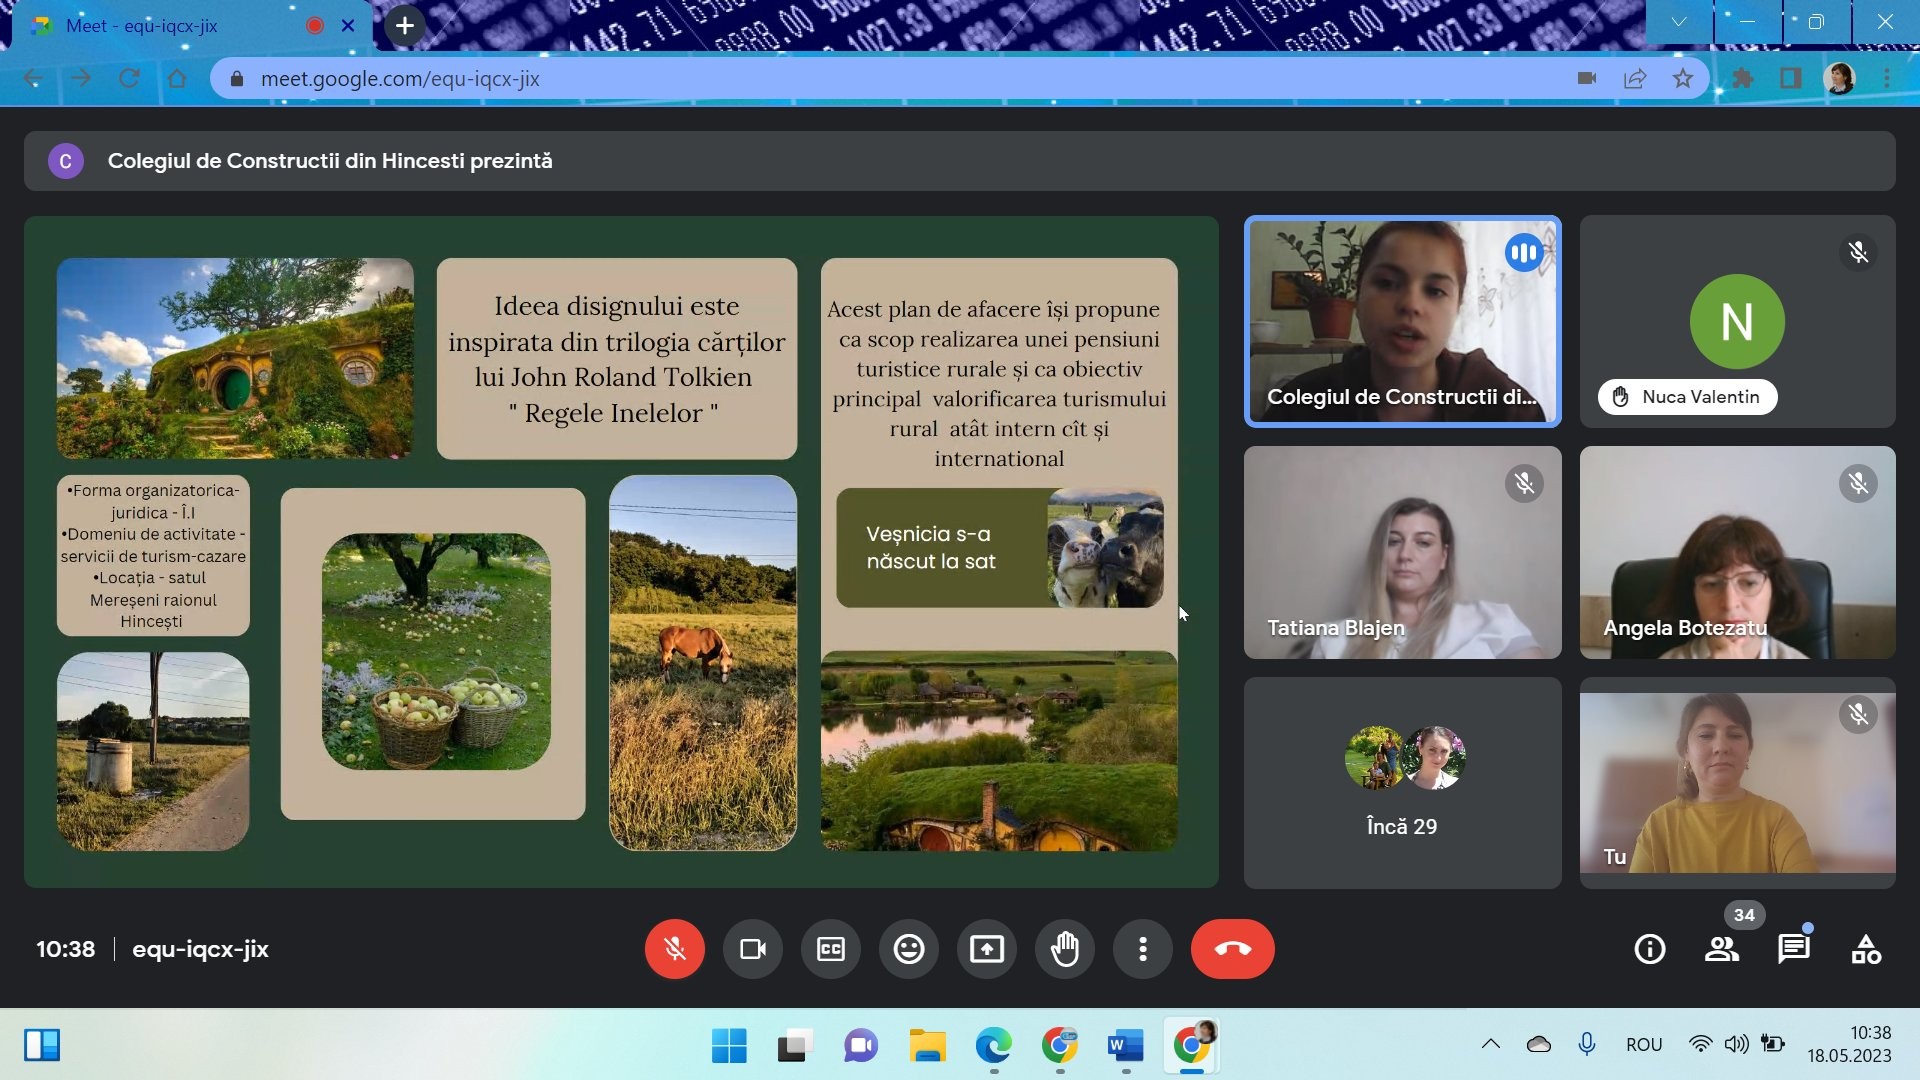
Task: Open the Wi-Fi network tray icon
Action: point(1700,1044)
